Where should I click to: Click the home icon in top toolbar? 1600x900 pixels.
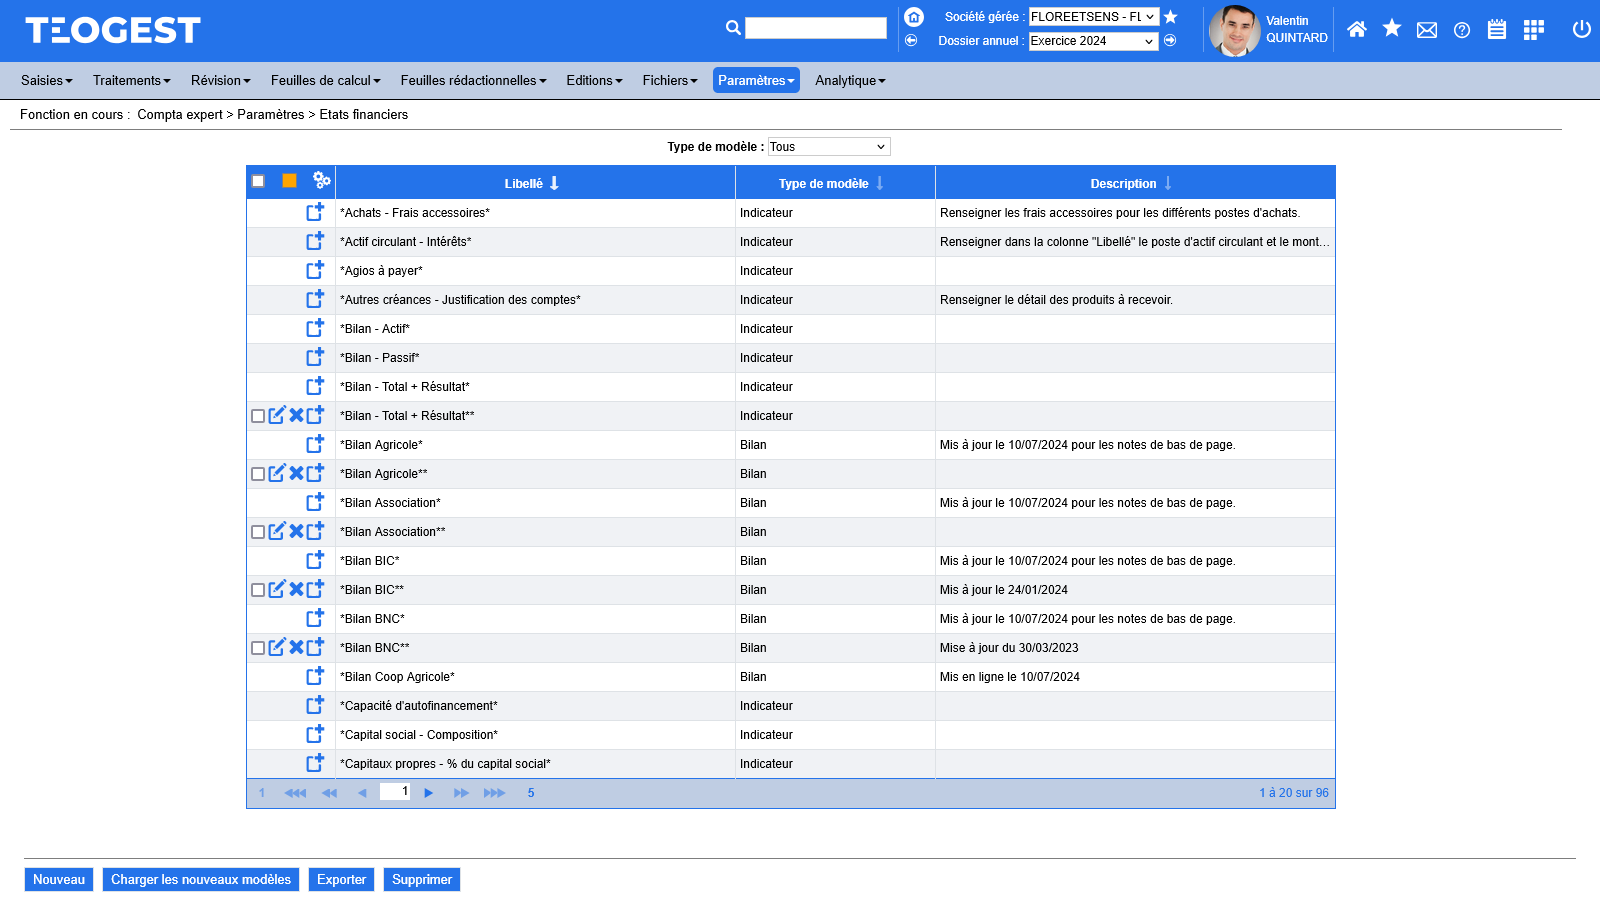[x=1356, y=29]
